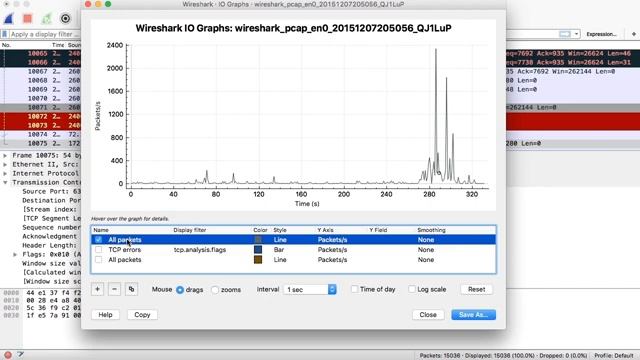Click the capture file properties icon in status bar
Viewport: 640px width, 360px height.
click(x=20, y=355)
